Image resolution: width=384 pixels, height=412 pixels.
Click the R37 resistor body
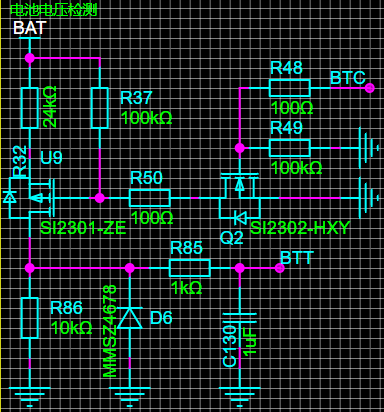point(100,108)
